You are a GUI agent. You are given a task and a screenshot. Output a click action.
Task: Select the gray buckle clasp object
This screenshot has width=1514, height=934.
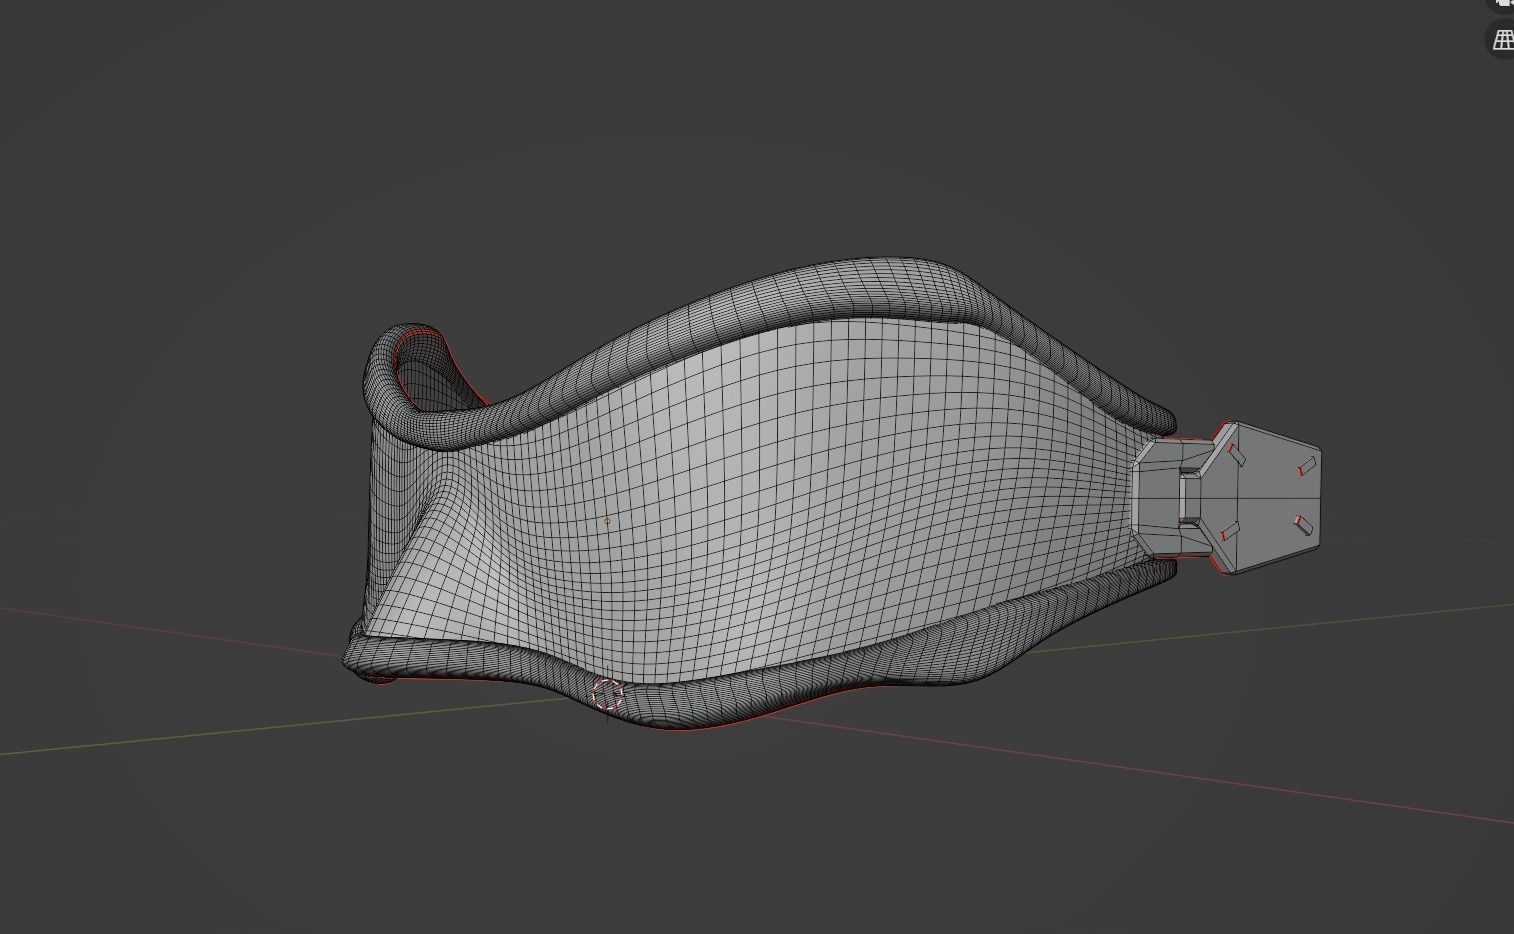(1227, 498)
